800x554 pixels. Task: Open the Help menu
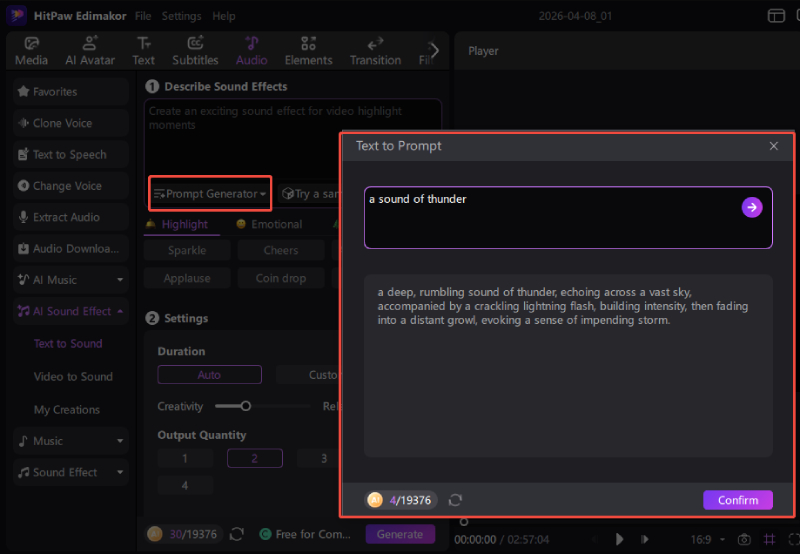pyautogui.click(x=223, y=16)
